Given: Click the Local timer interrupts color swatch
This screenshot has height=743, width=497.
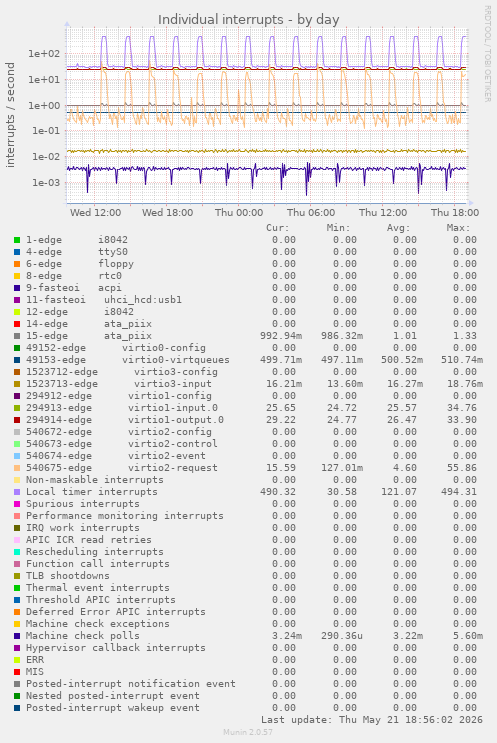Looking at the screenshot, I should 17,492.
